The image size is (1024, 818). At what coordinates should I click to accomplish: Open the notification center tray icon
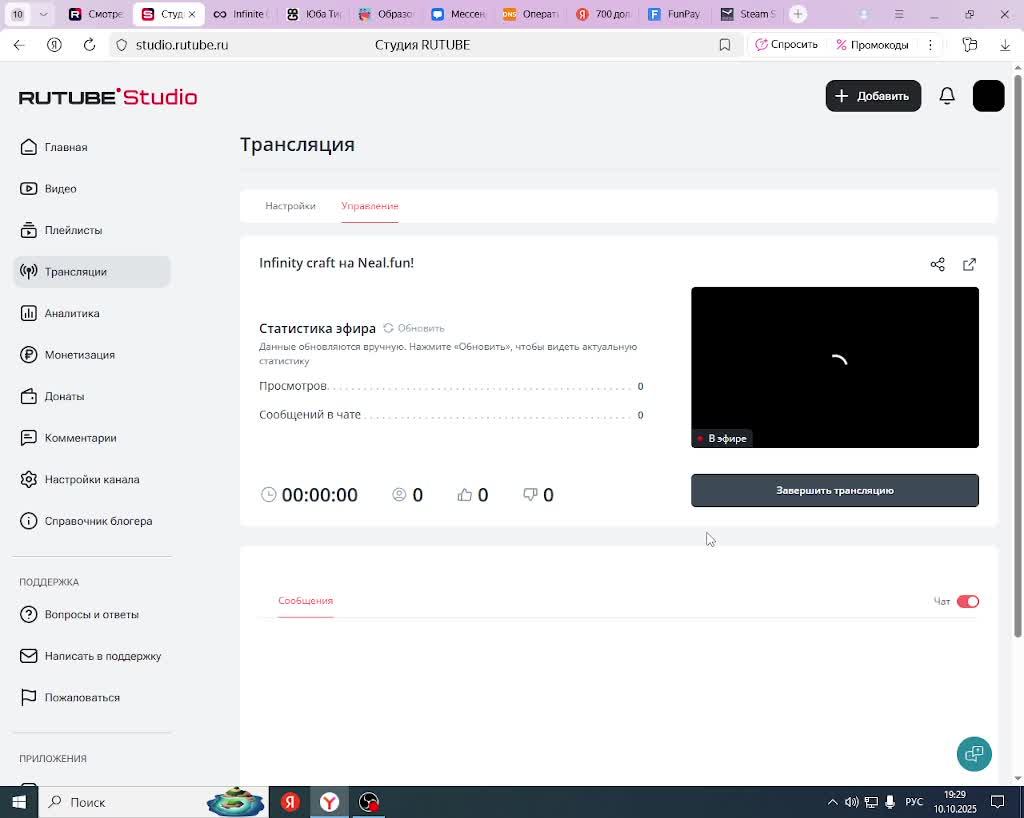pos(997,802)
